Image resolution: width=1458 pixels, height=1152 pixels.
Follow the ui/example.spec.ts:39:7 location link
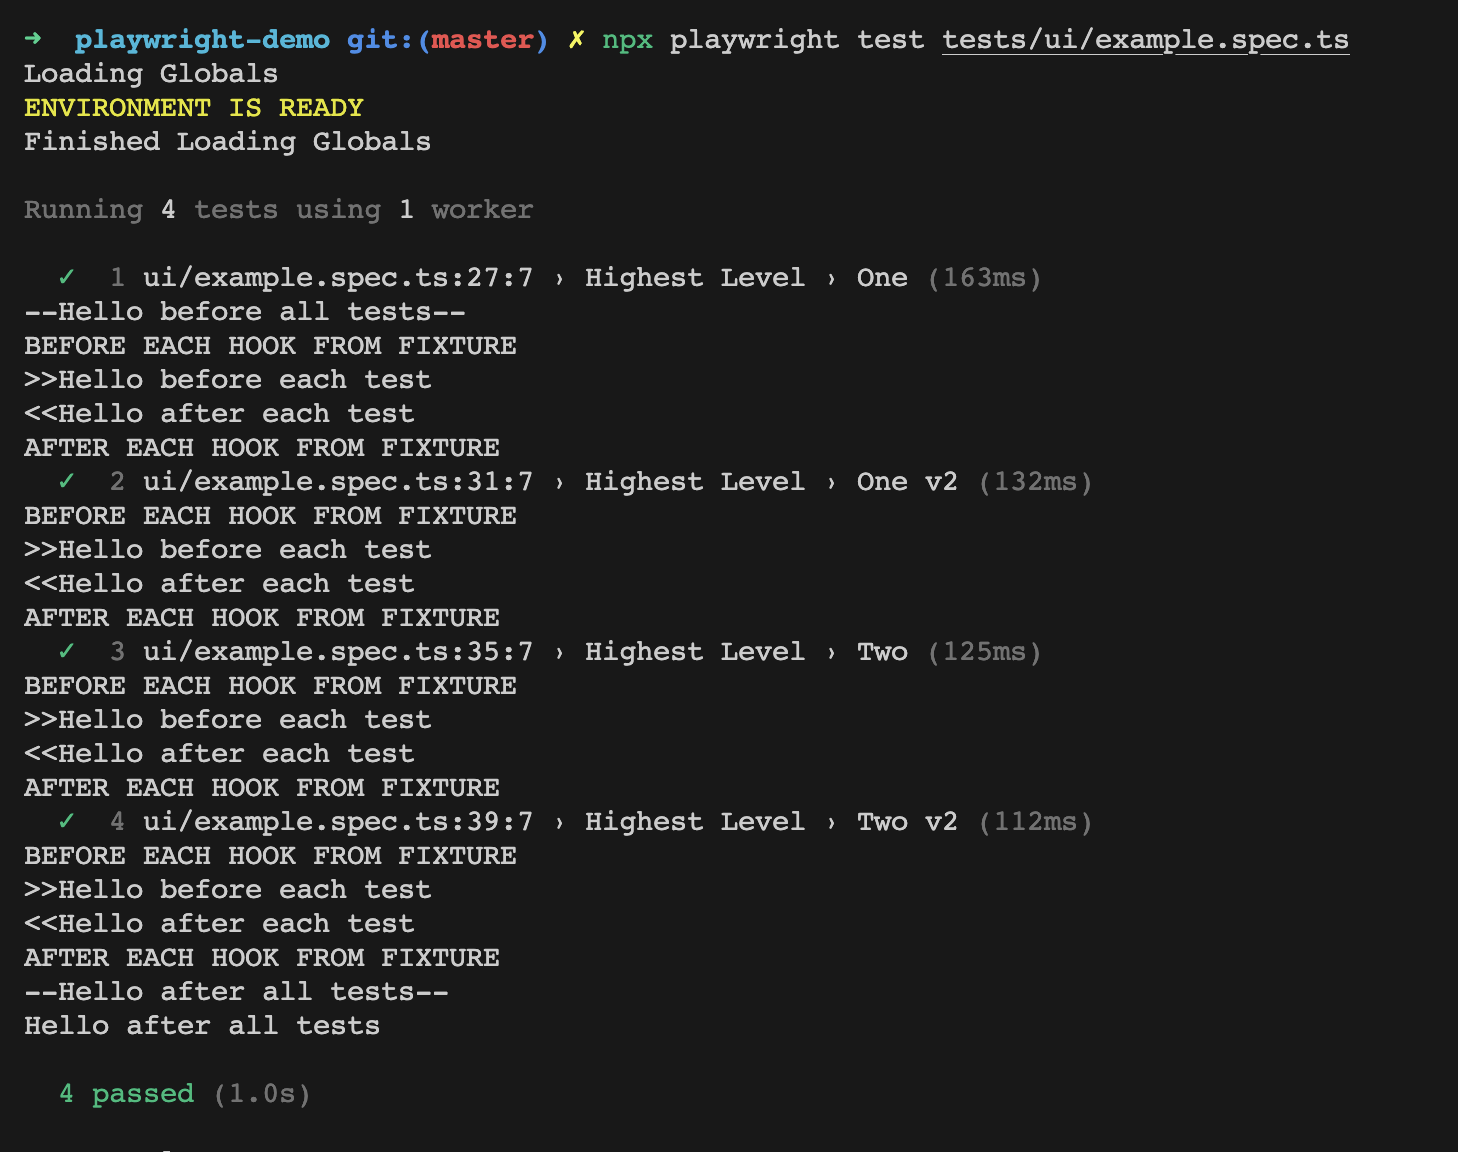point(337,821)
